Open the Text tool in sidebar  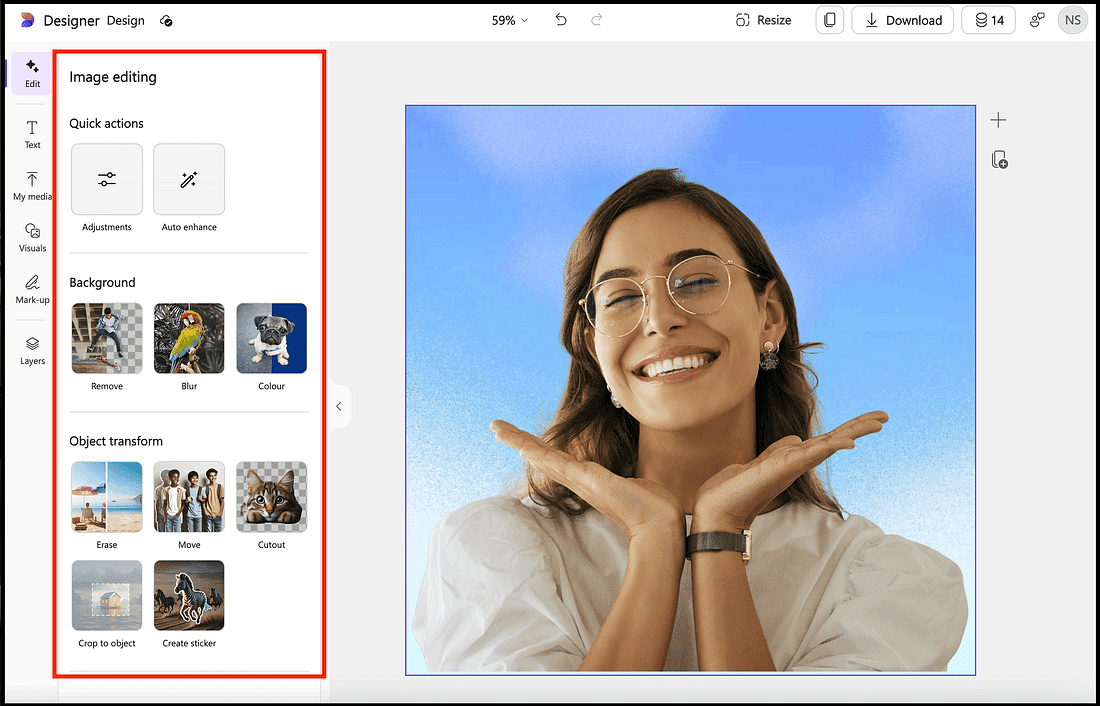[32, 135]
